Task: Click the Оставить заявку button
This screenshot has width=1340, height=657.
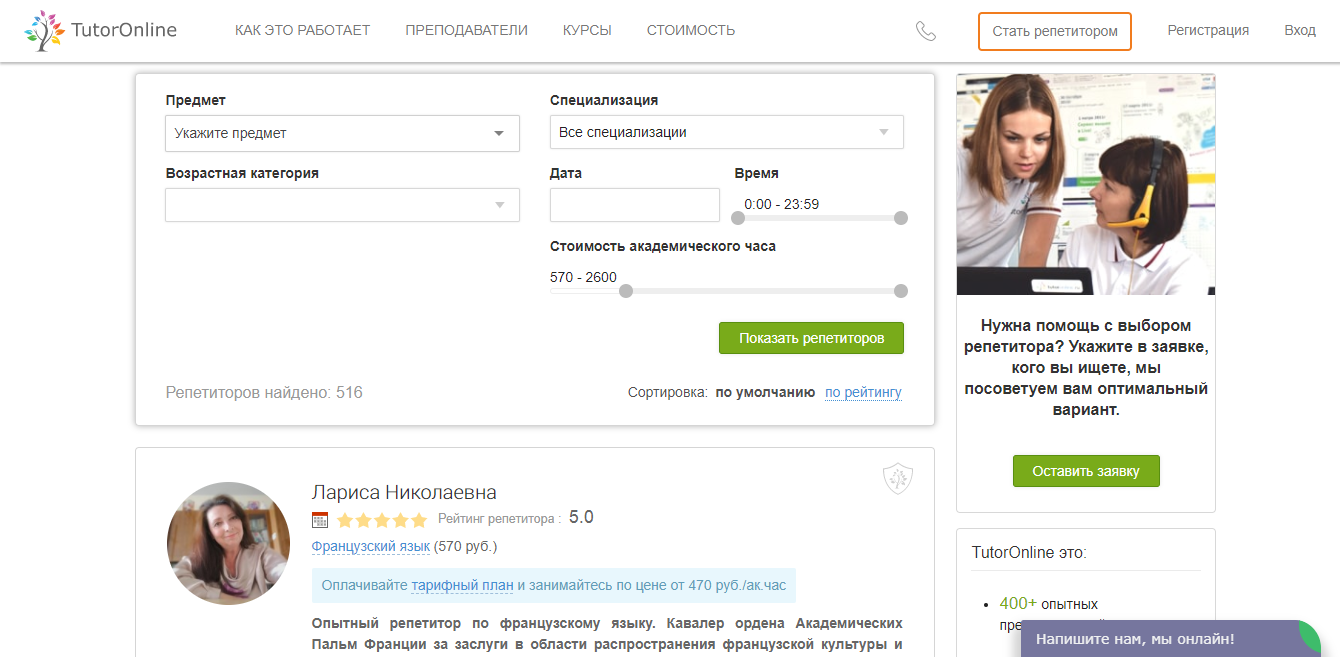Action: [1086, 470]
